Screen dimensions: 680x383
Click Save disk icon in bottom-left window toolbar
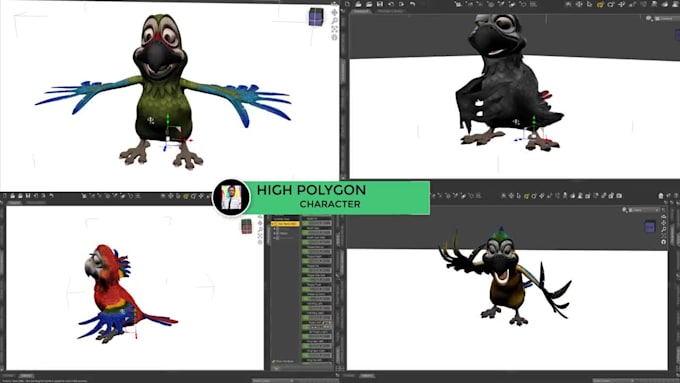click(28, 196)
